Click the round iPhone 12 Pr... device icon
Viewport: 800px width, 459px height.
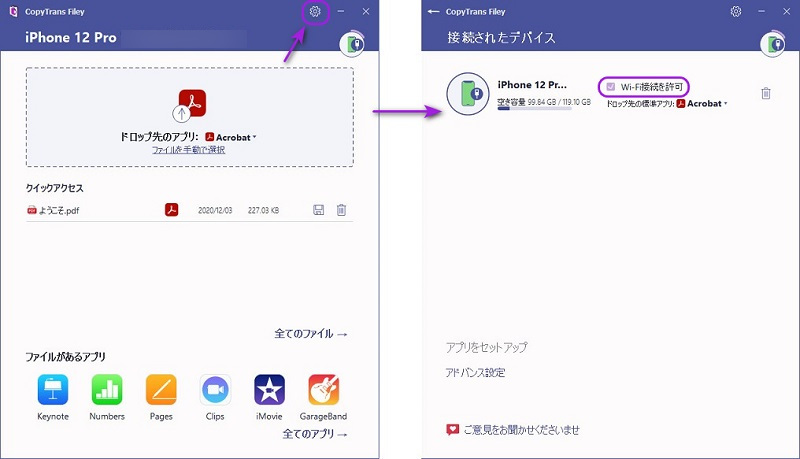click(x=468, y=94)
